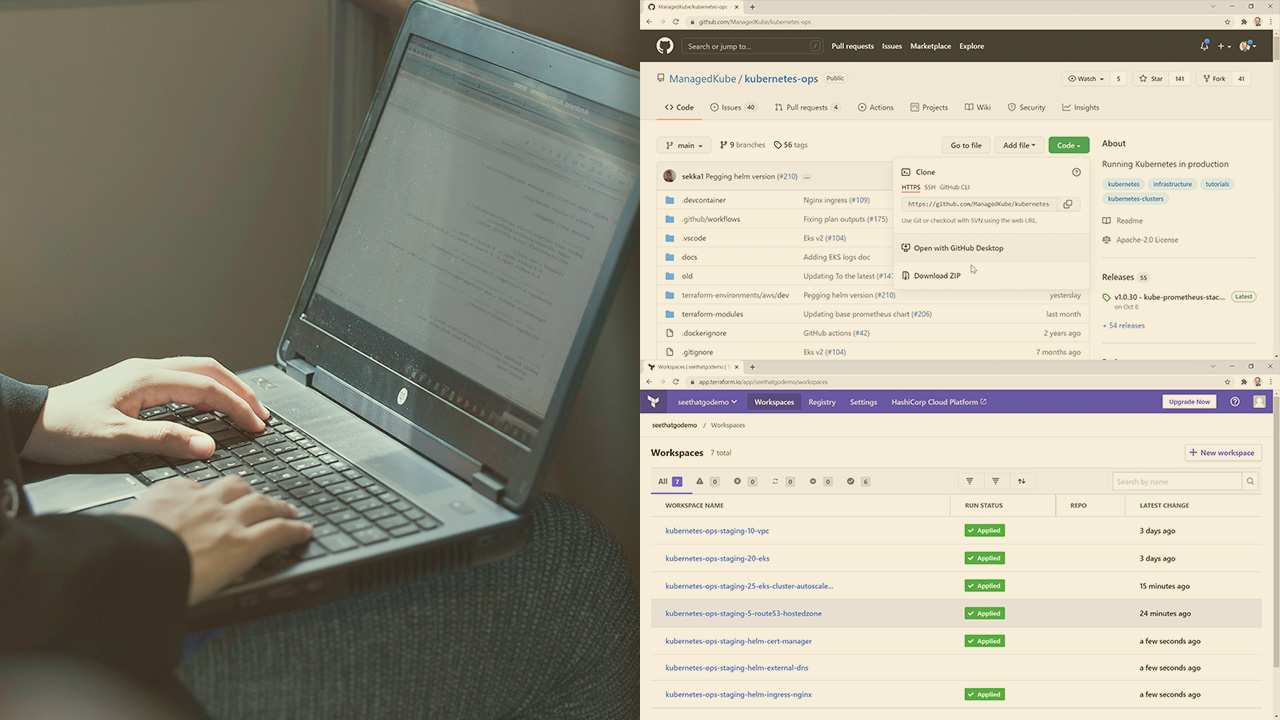The width and height of the screenshot is (1280, 720).
Task: Filter workspaces by applied checkmark status
Action: point(851,481)
